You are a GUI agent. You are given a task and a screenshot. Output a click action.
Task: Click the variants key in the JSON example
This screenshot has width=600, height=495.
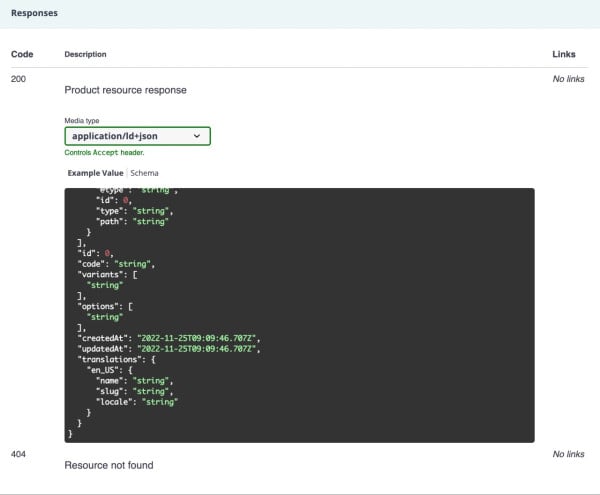(x=99, y=275)
